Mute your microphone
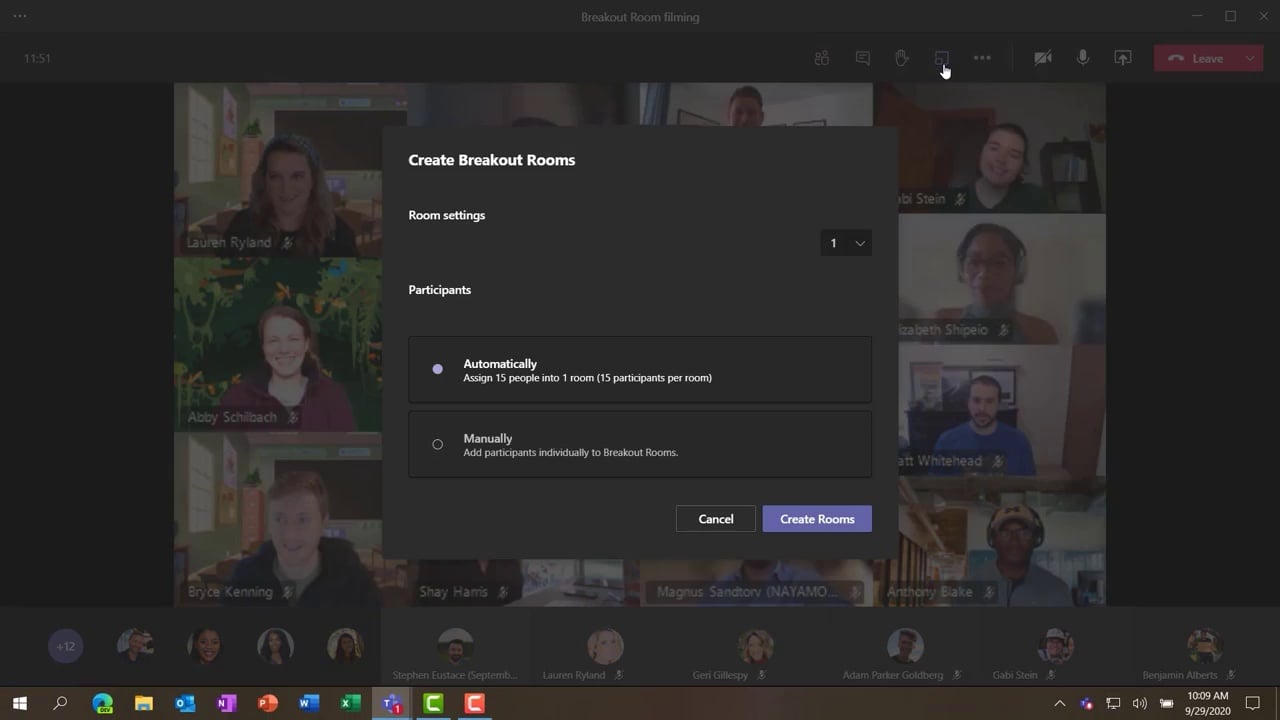 (1083, 57)
